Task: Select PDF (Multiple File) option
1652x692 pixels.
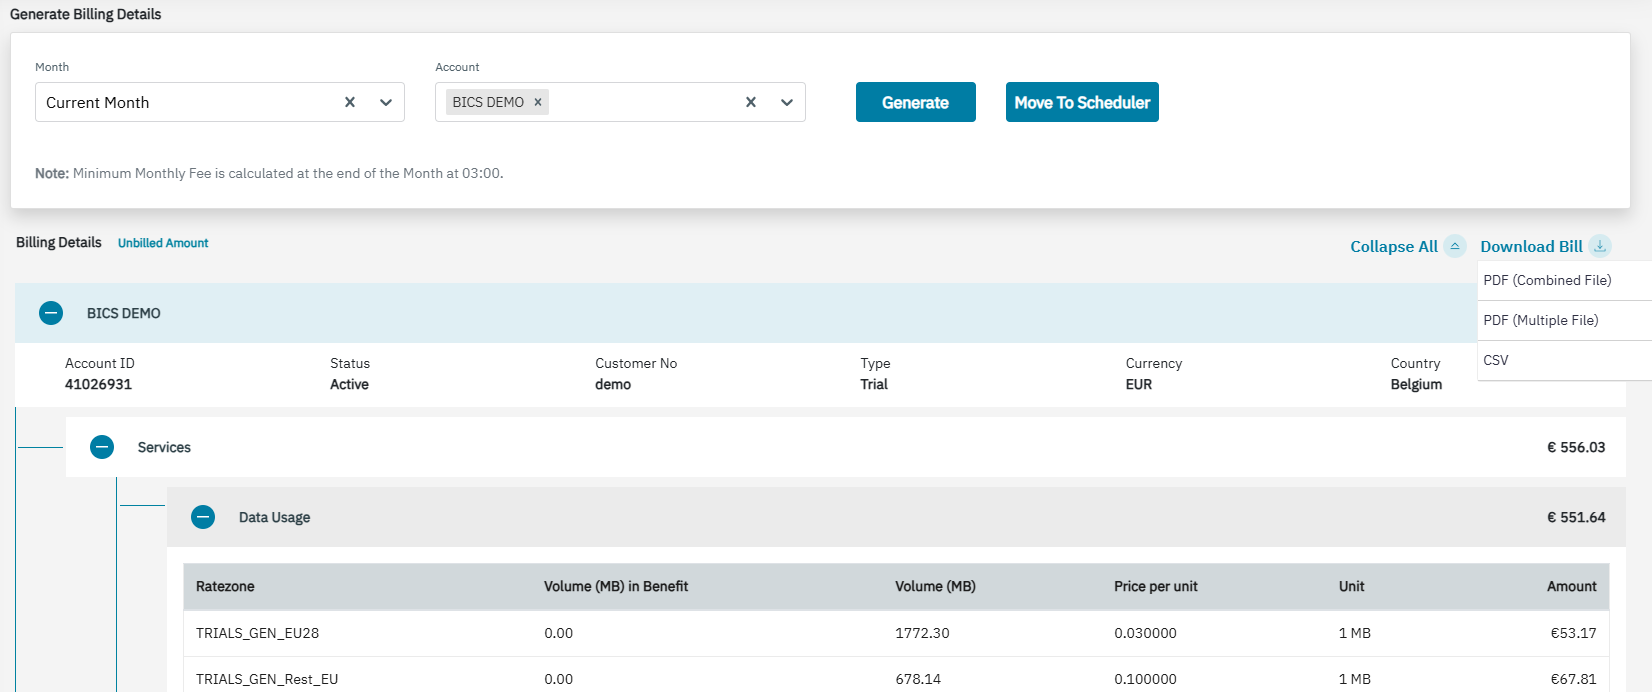Action: (1540, 320)
